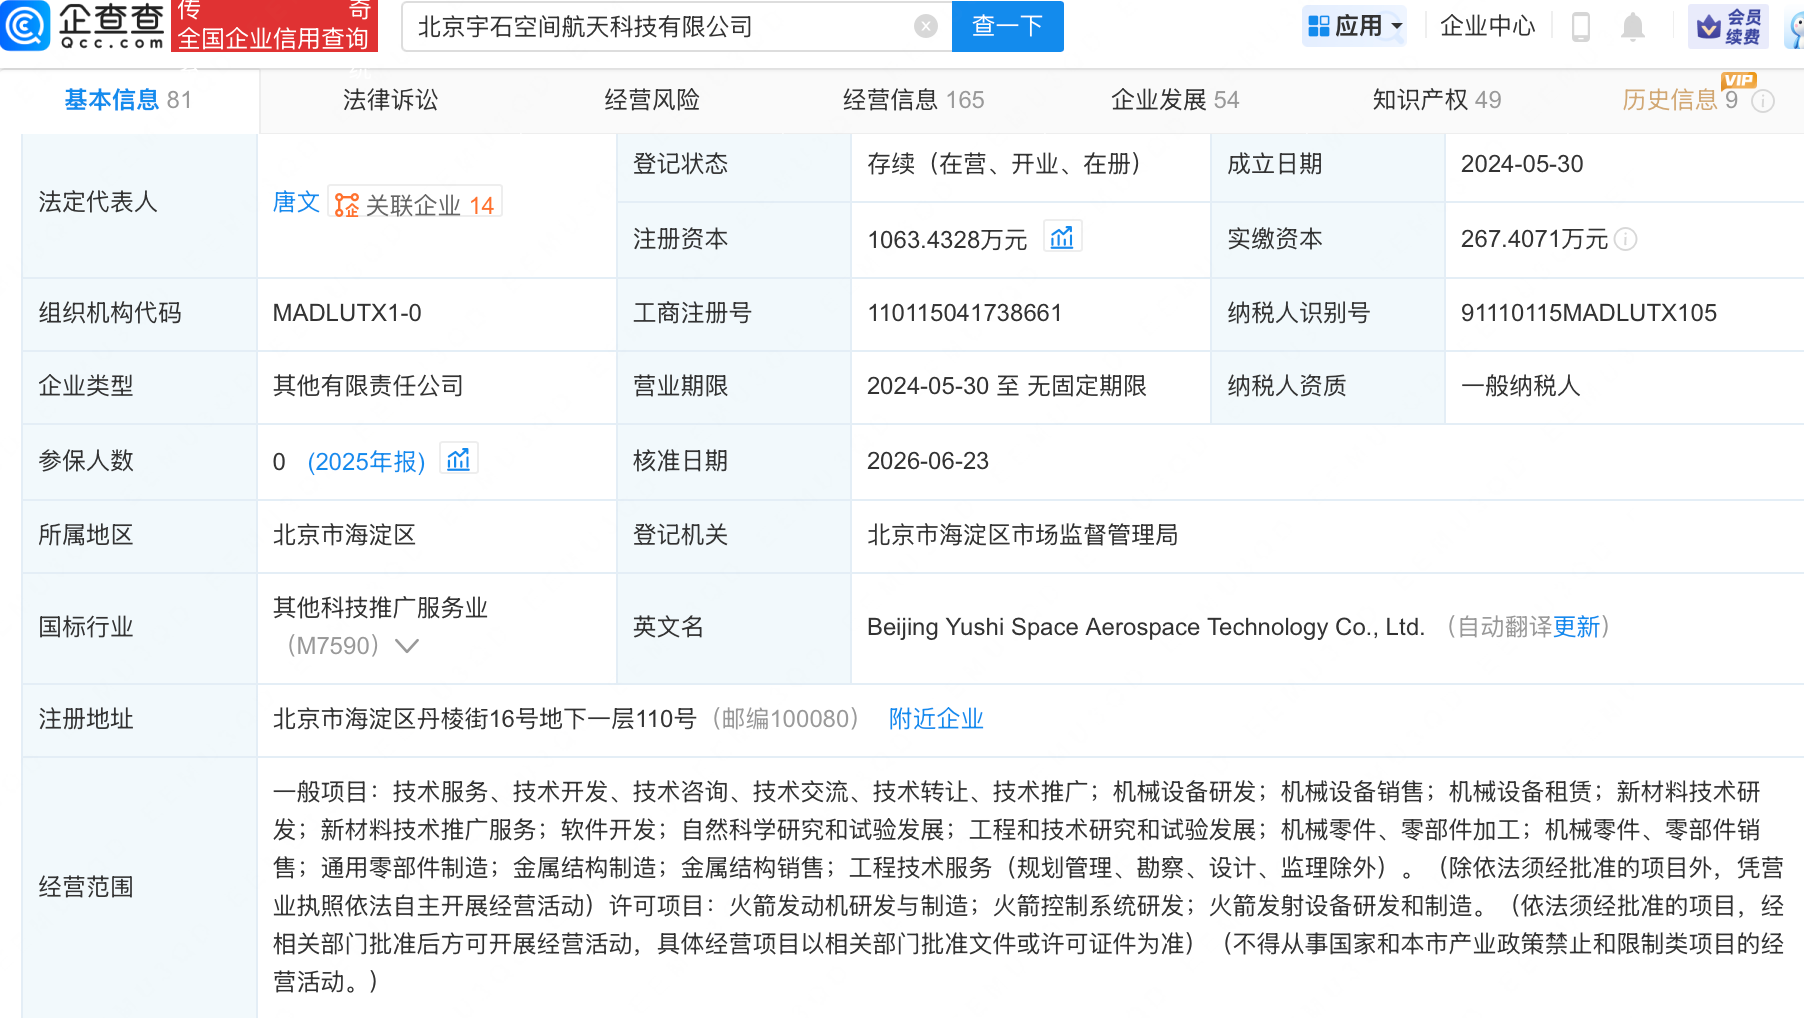Click the info icon beside 历史信息
Image resolution: width=1804 pixels, height=1018 pixels.
pos(1764,101)
